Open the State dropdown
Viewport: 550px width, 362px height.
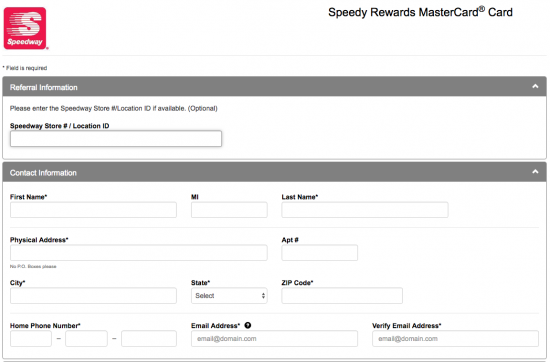coord(229,296)
